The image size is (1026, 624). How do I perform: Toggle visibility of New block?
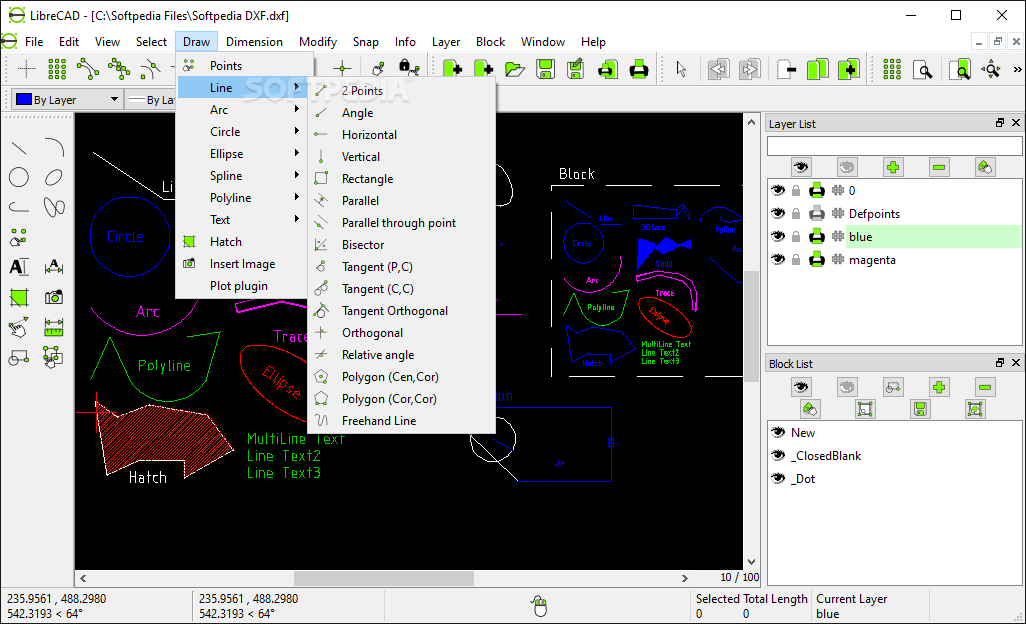[x=778, y=432]
